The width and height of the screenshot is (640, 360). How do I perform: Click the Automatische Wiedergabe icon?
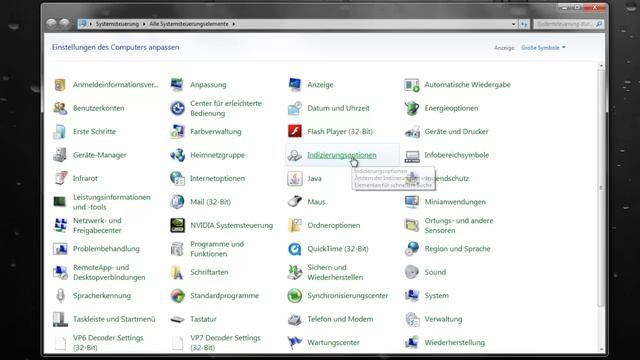point(411,85)
